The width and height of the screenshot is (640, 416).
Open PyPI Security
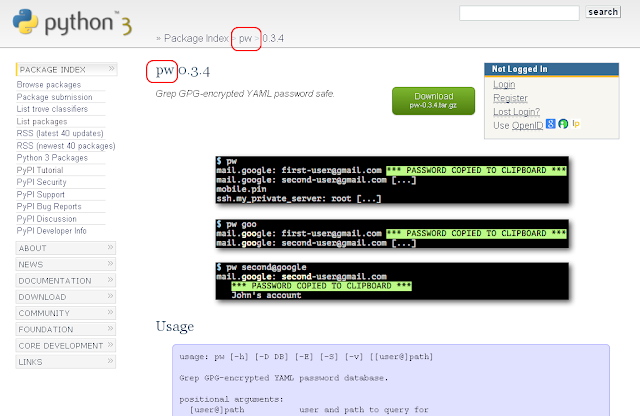(41, 182)
